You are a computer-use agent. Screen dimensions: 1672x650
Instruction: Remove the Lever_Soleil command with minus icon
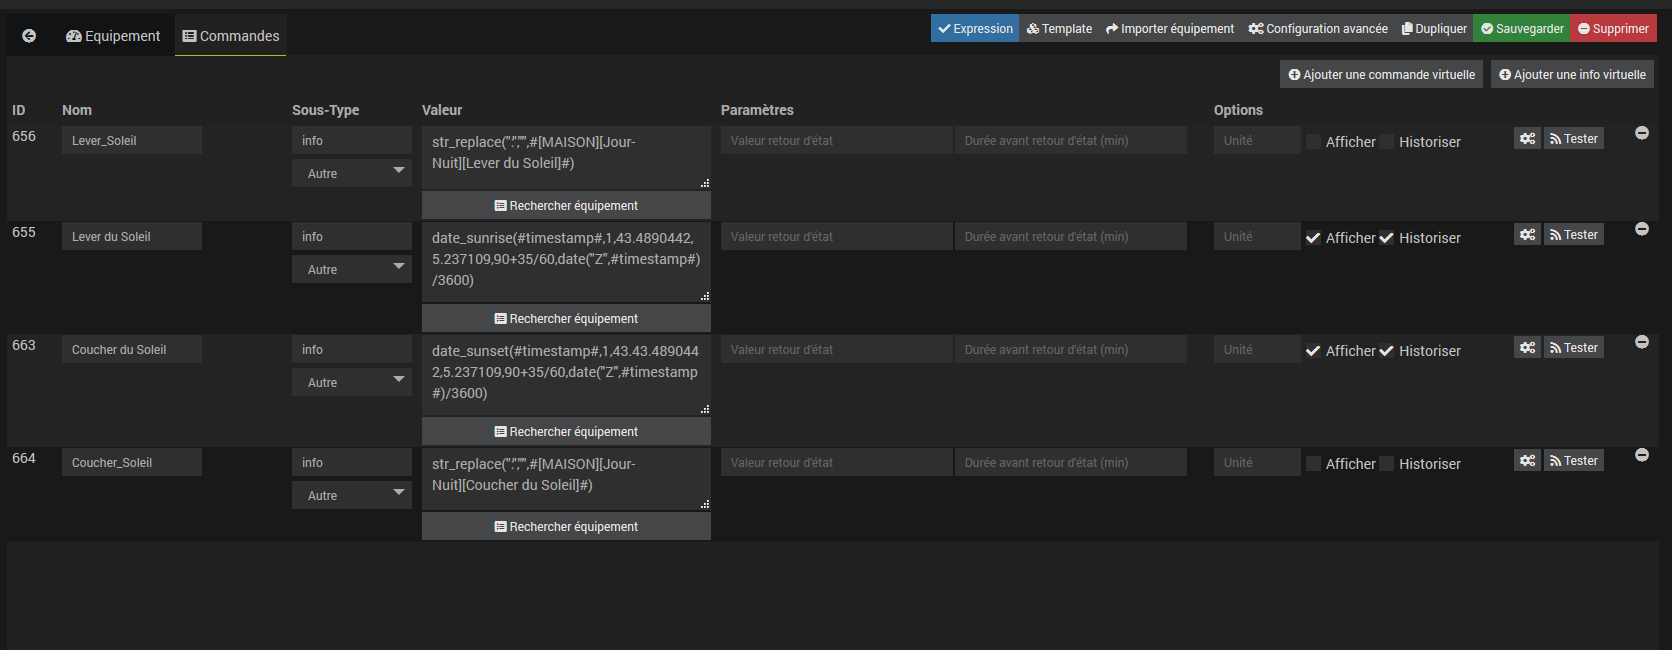(x=1641, y=133)
